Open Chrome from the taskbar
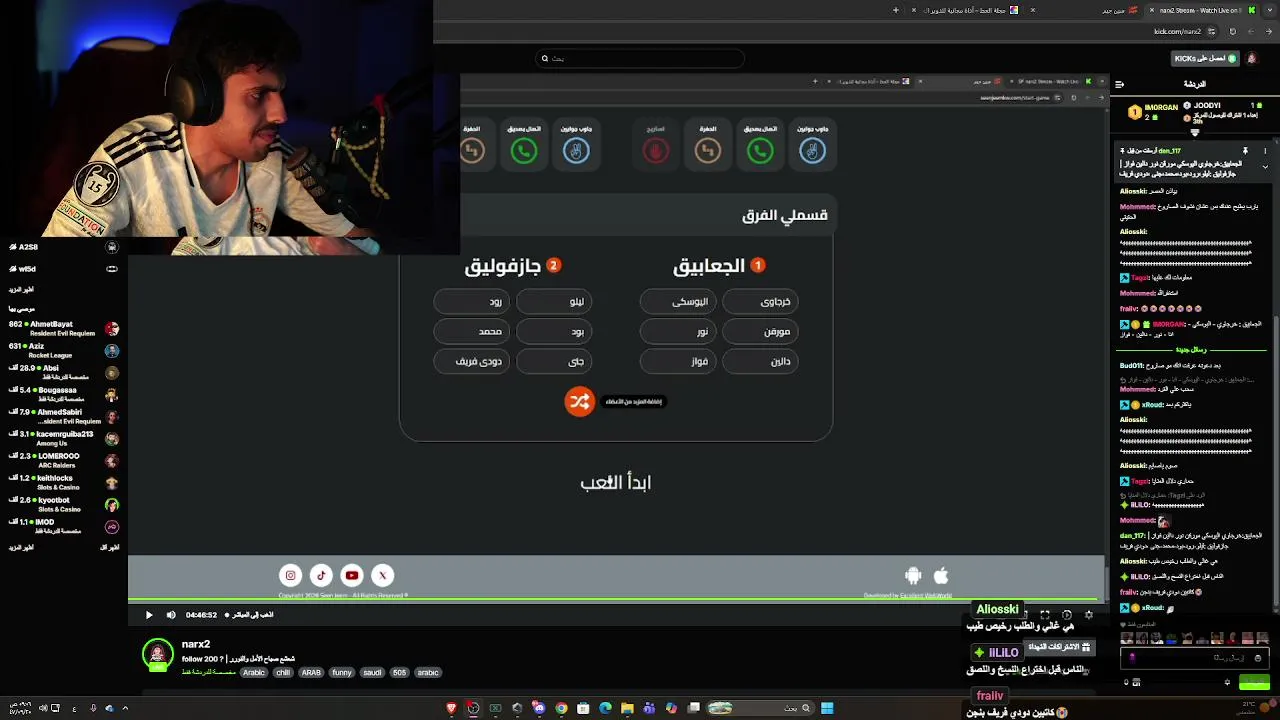The image size is (1280, 720). coord(561,708)
